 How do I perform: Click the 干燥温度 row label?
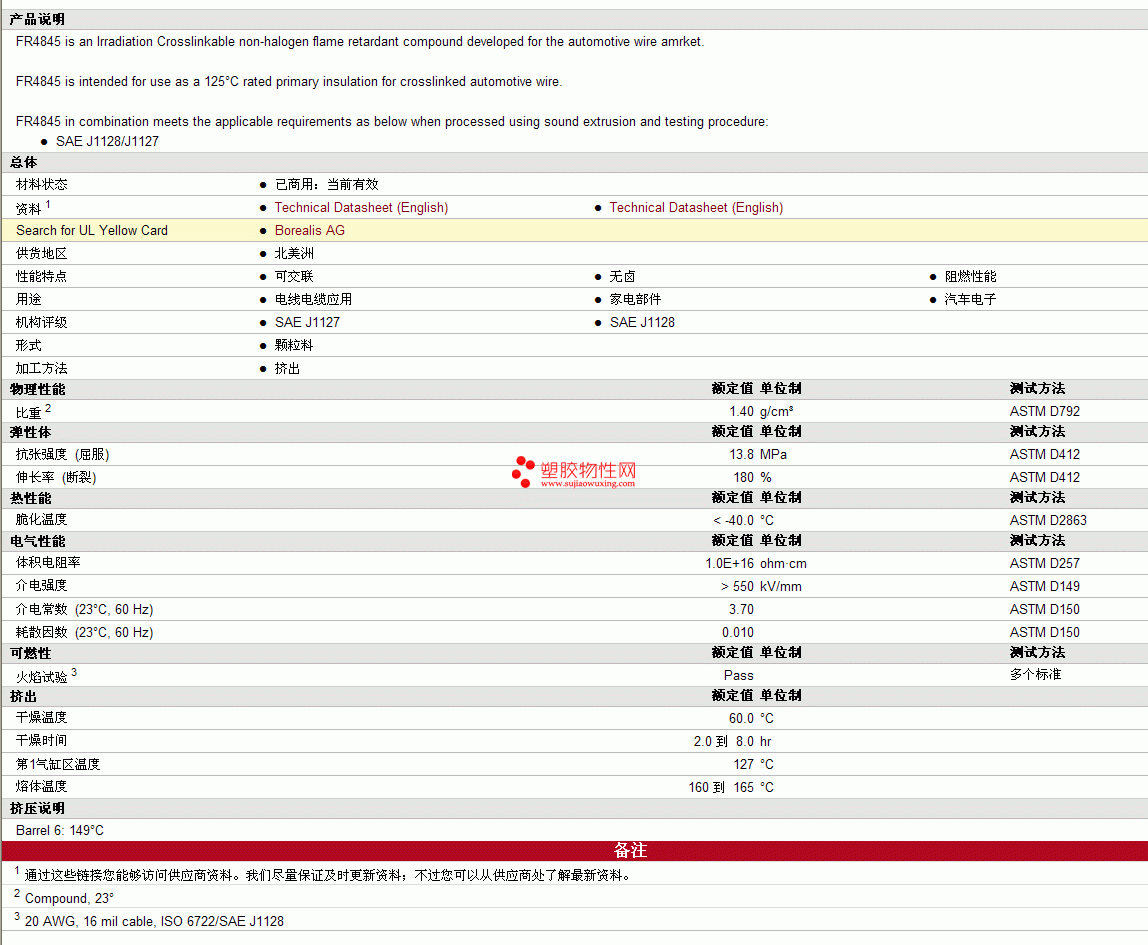click(x=42, y=718)
